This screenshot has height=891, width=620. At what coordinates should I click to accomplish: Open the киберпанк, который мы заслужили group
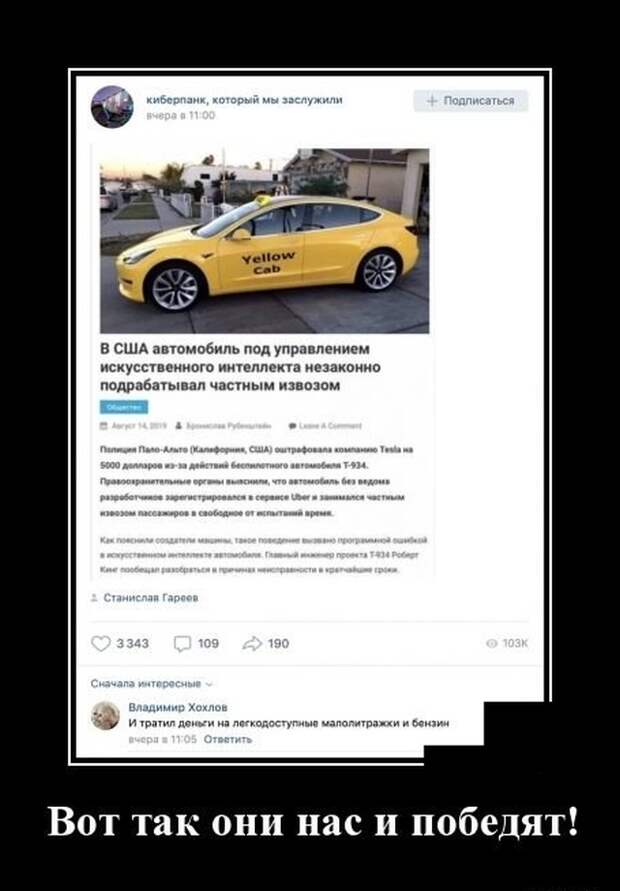244,100
